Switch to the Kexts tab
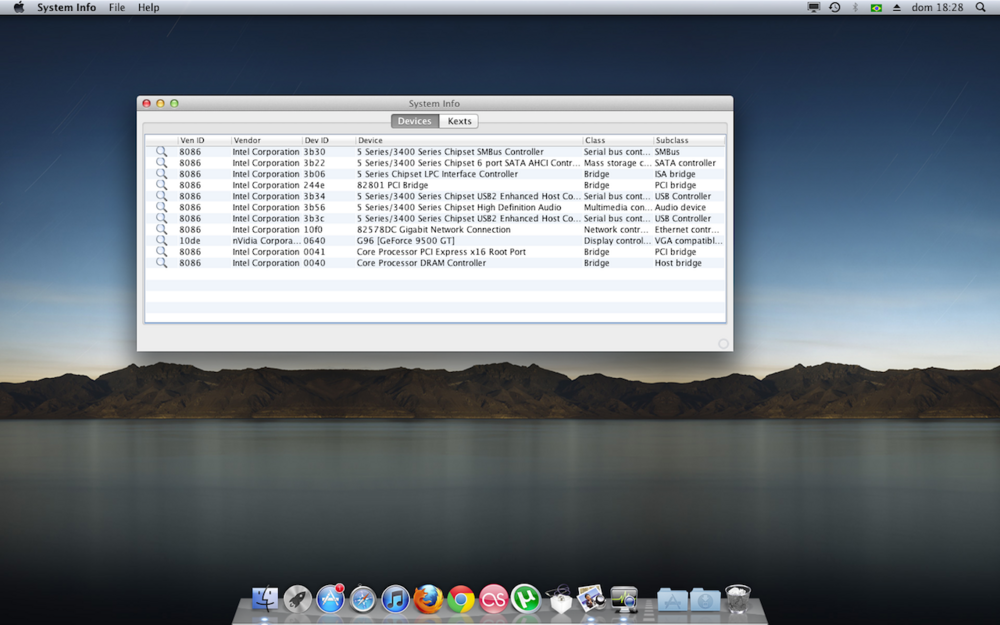This screenshot has width=1000, height=625. (459, 121)
